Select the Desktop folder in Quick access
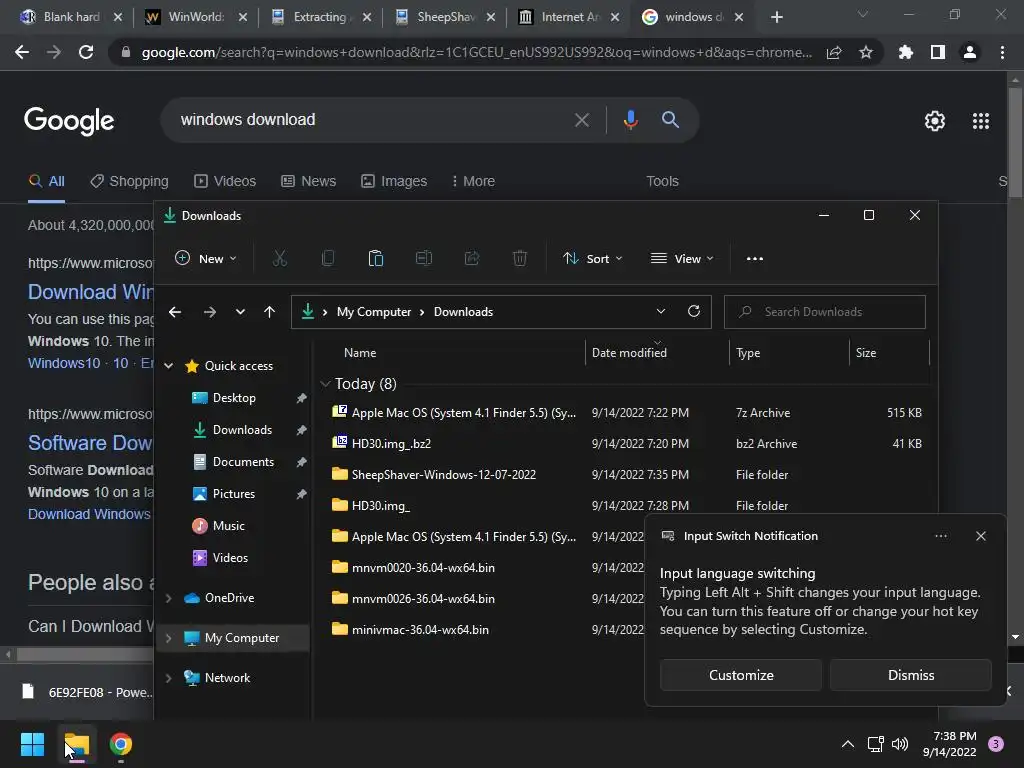This screenshot has height=768, width=1024. coord(234,398)
